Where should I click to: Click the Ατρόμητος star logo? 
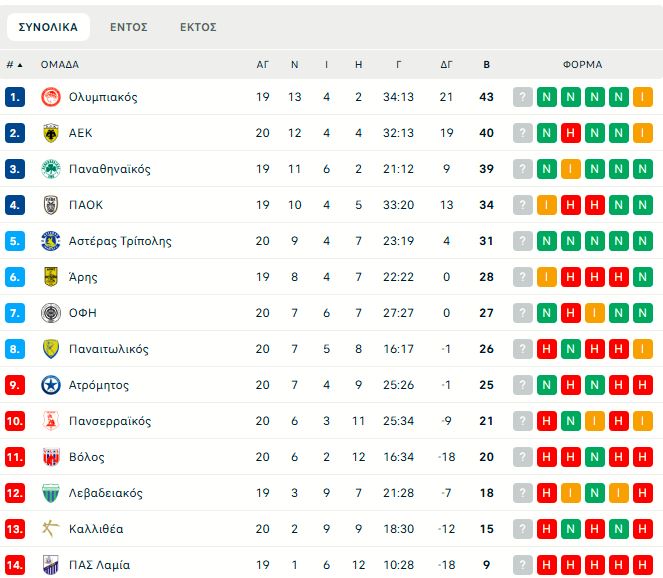[50, 385]
